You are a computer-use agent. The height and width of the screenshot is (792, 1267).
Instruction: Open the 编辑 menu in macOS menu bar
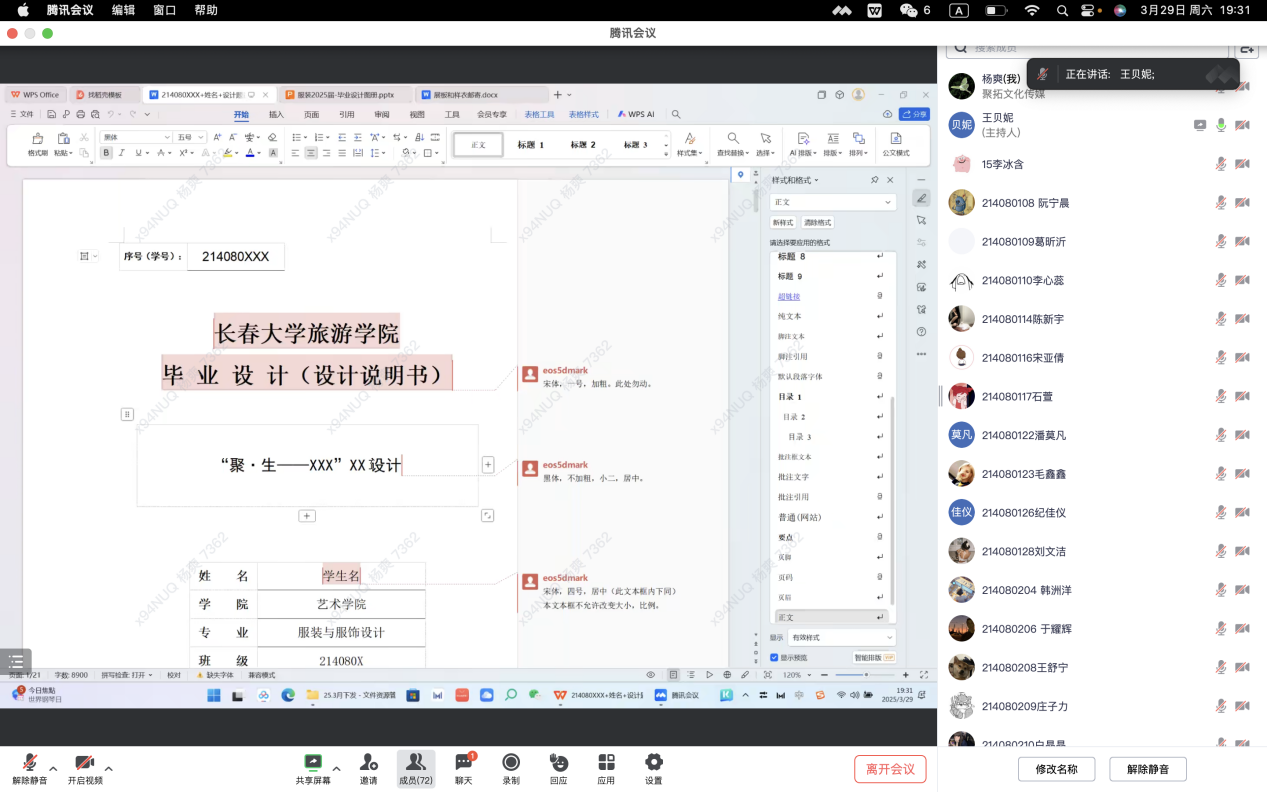[x=123, y=10]
